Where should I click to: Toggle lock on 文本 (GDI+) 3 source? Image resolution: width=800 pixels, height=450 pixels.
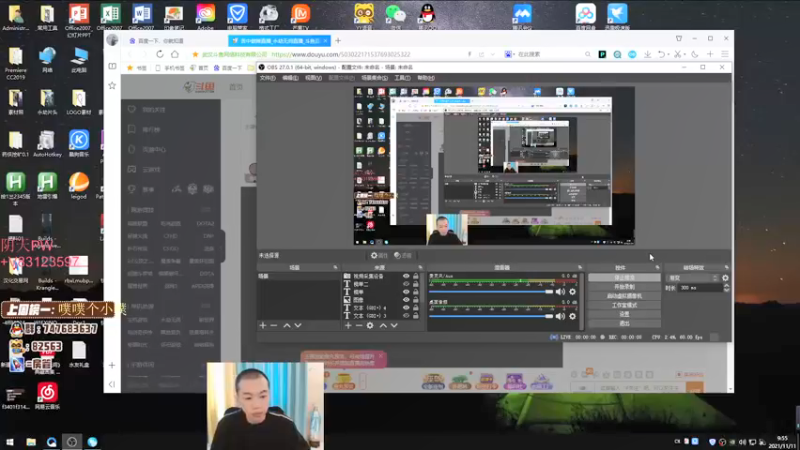416,316
